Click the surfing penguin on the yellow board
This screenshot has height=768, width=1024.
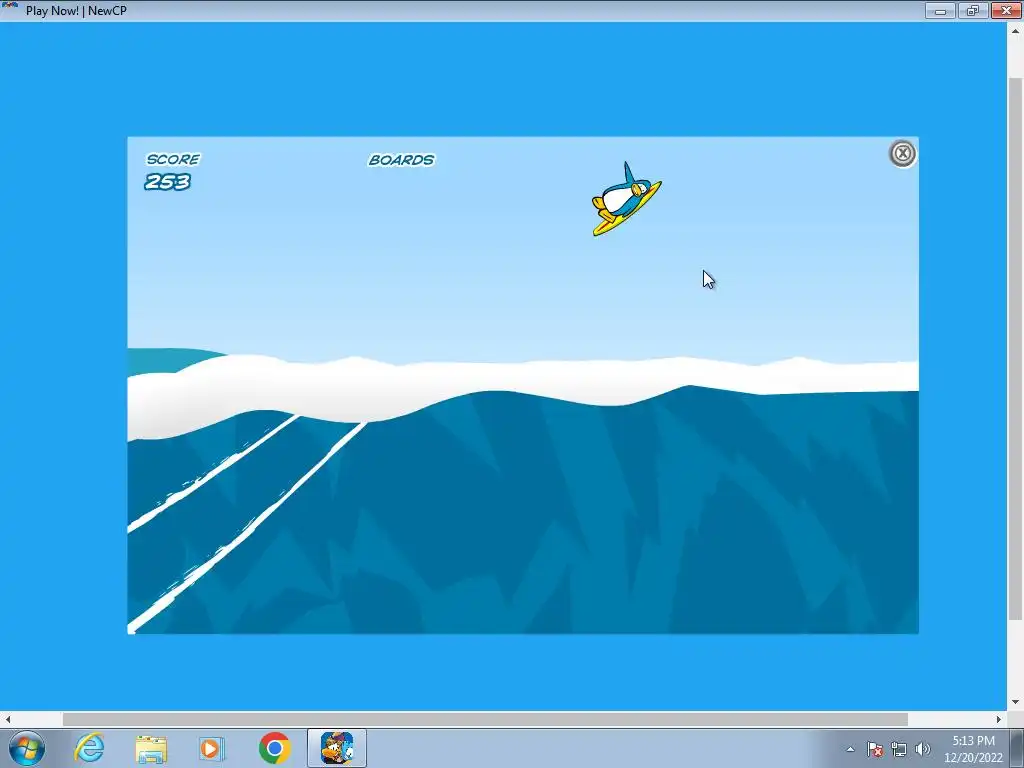point(626,199)
